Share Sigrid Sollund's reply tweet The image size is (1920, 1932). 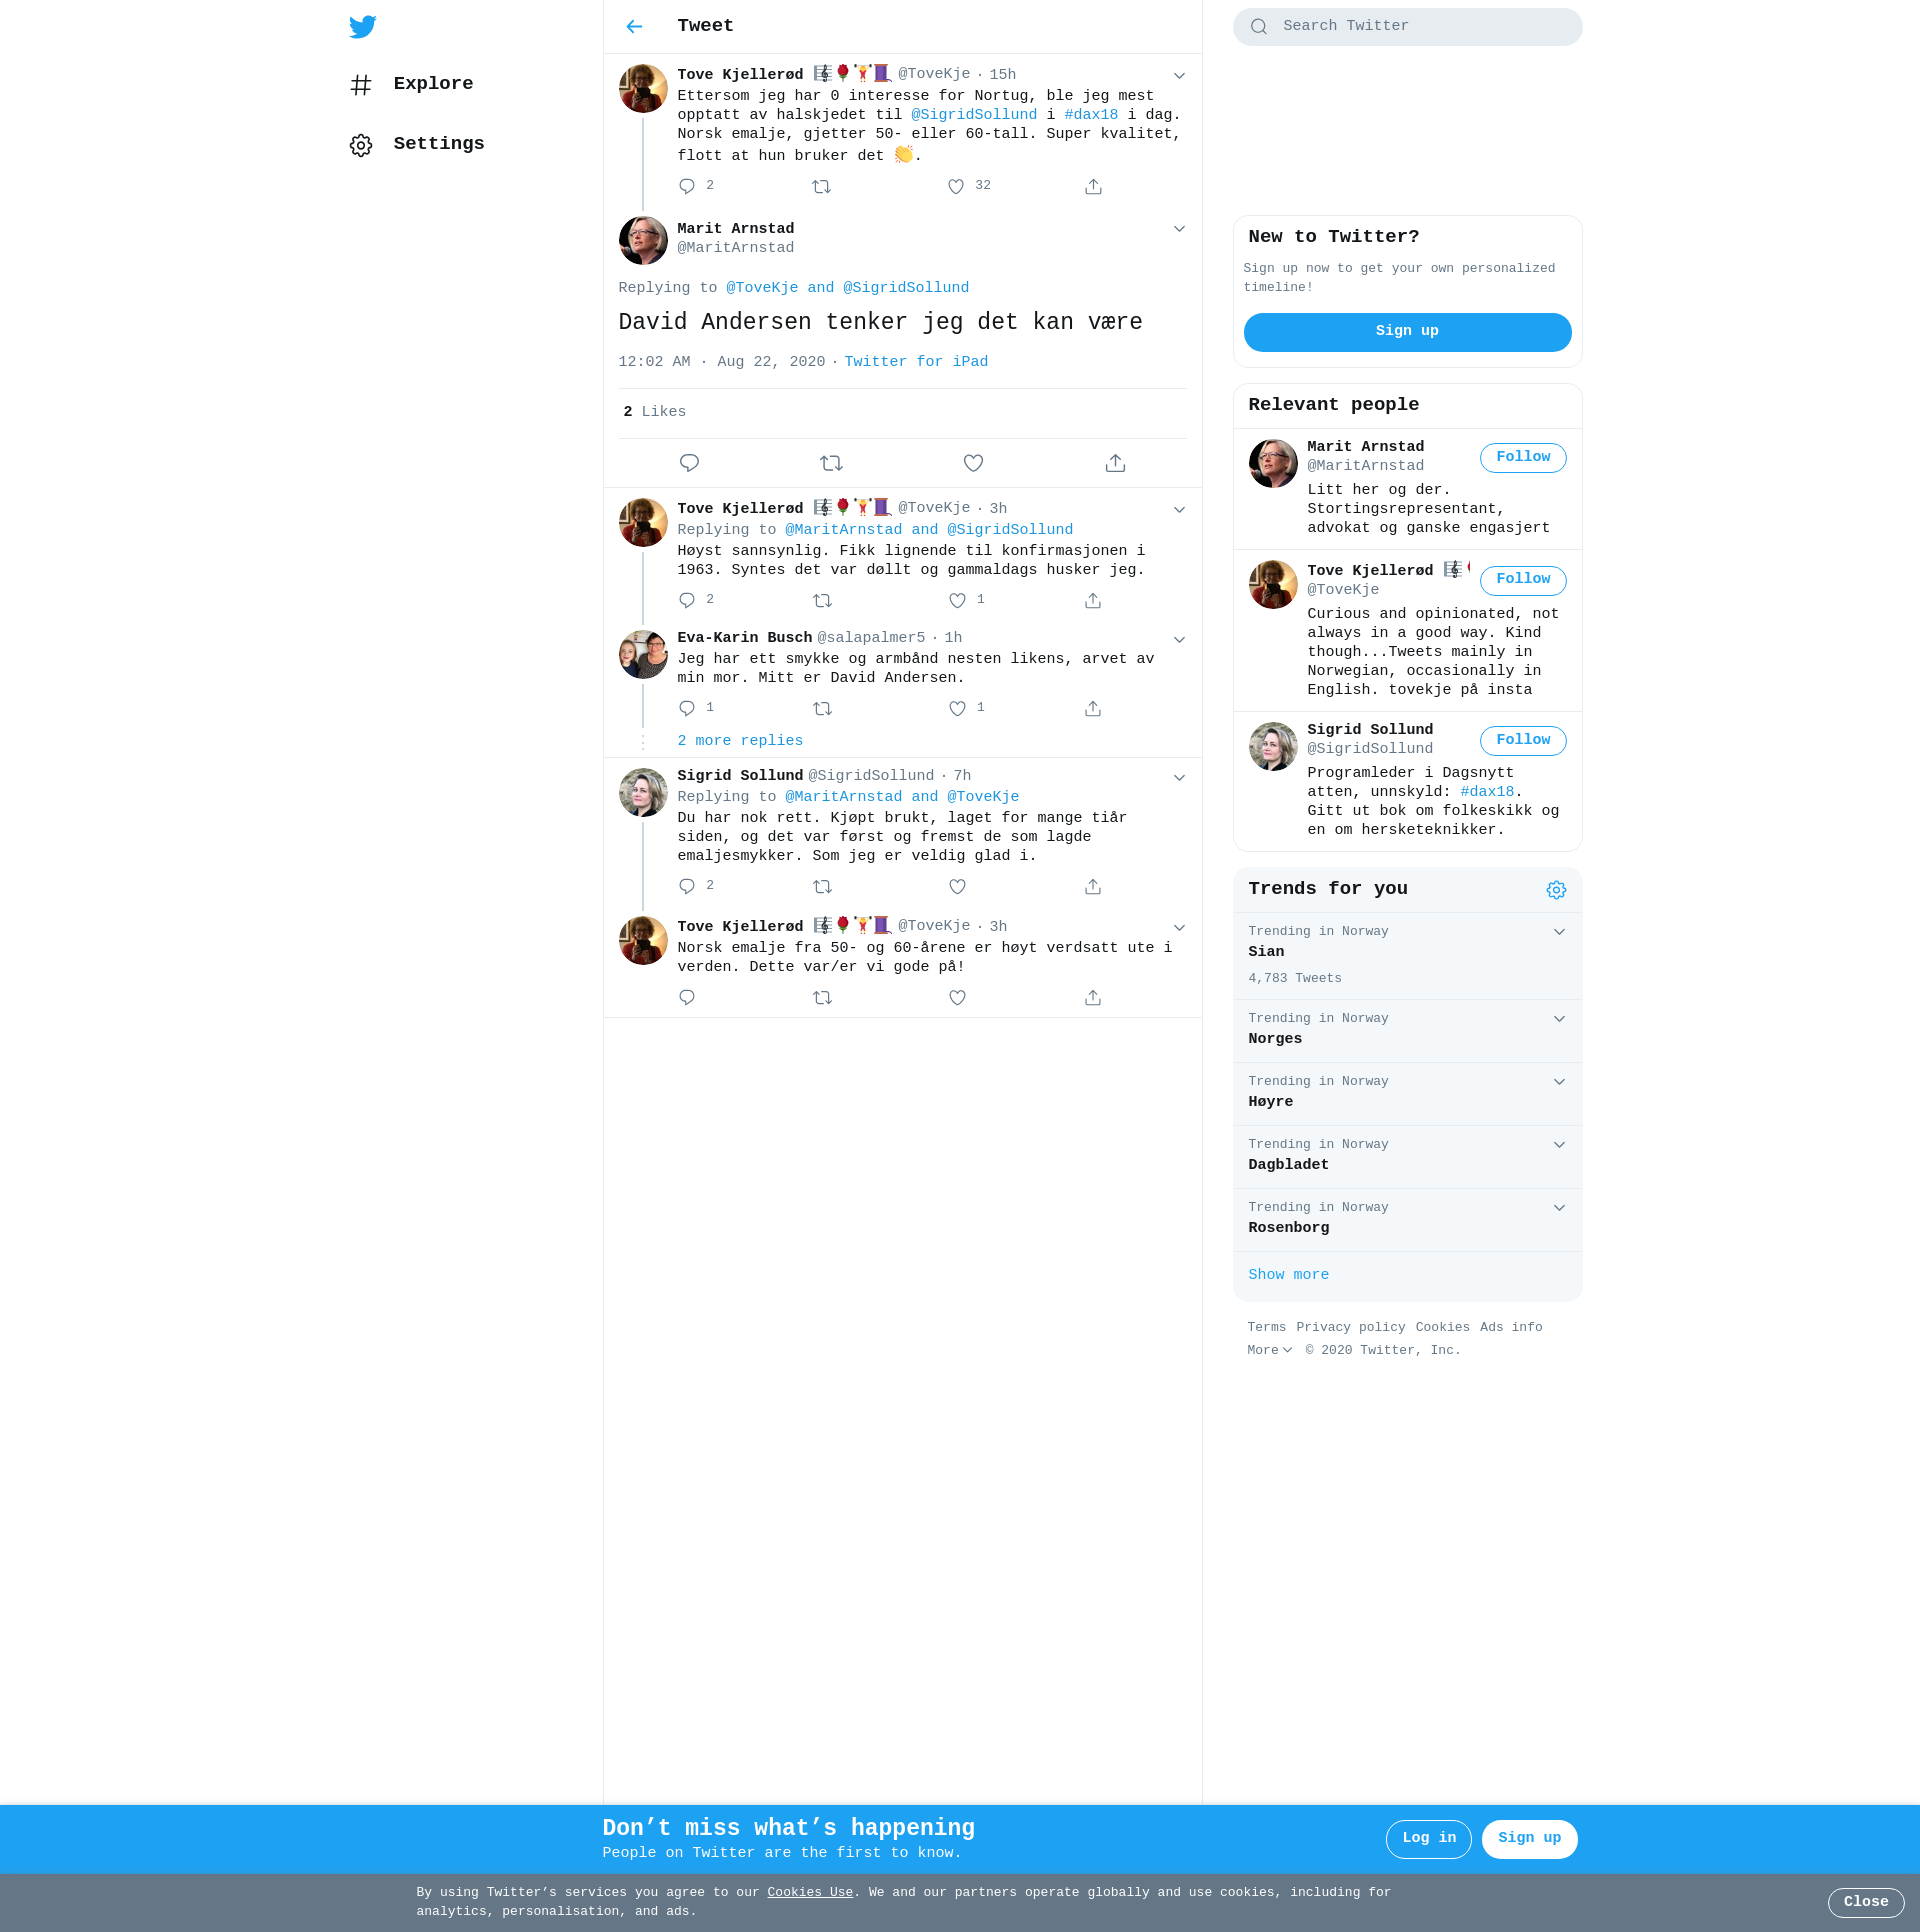[x=1093, y=887]
